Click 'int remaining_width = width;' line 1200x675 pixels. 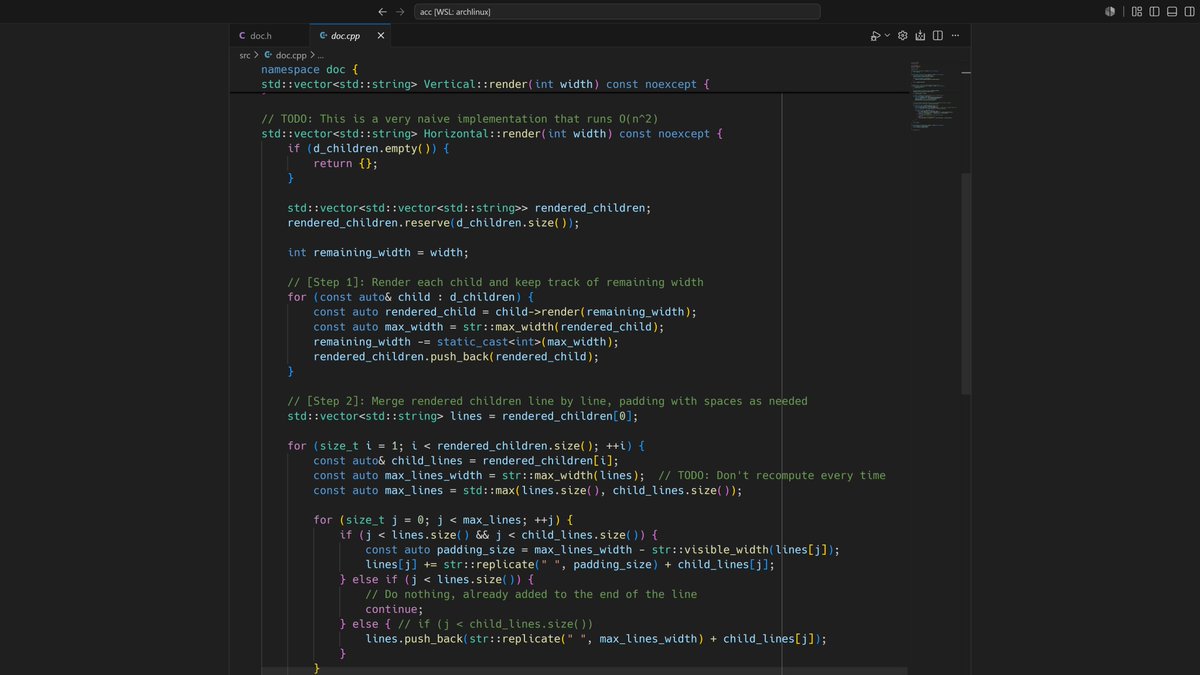coord(378,253)
